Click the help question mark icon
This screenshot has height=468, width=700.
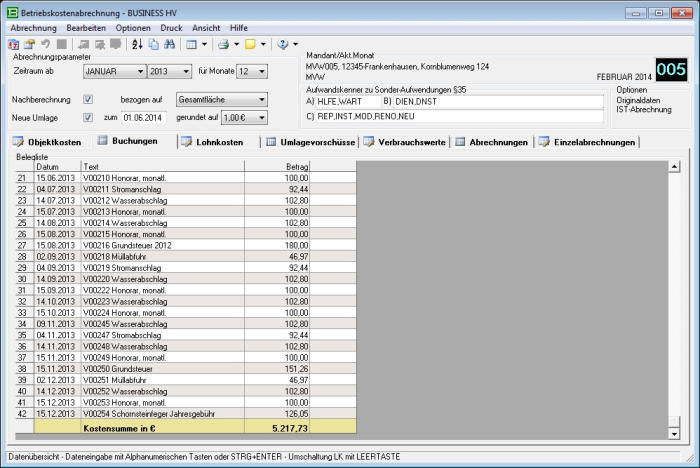pos(283,44)
